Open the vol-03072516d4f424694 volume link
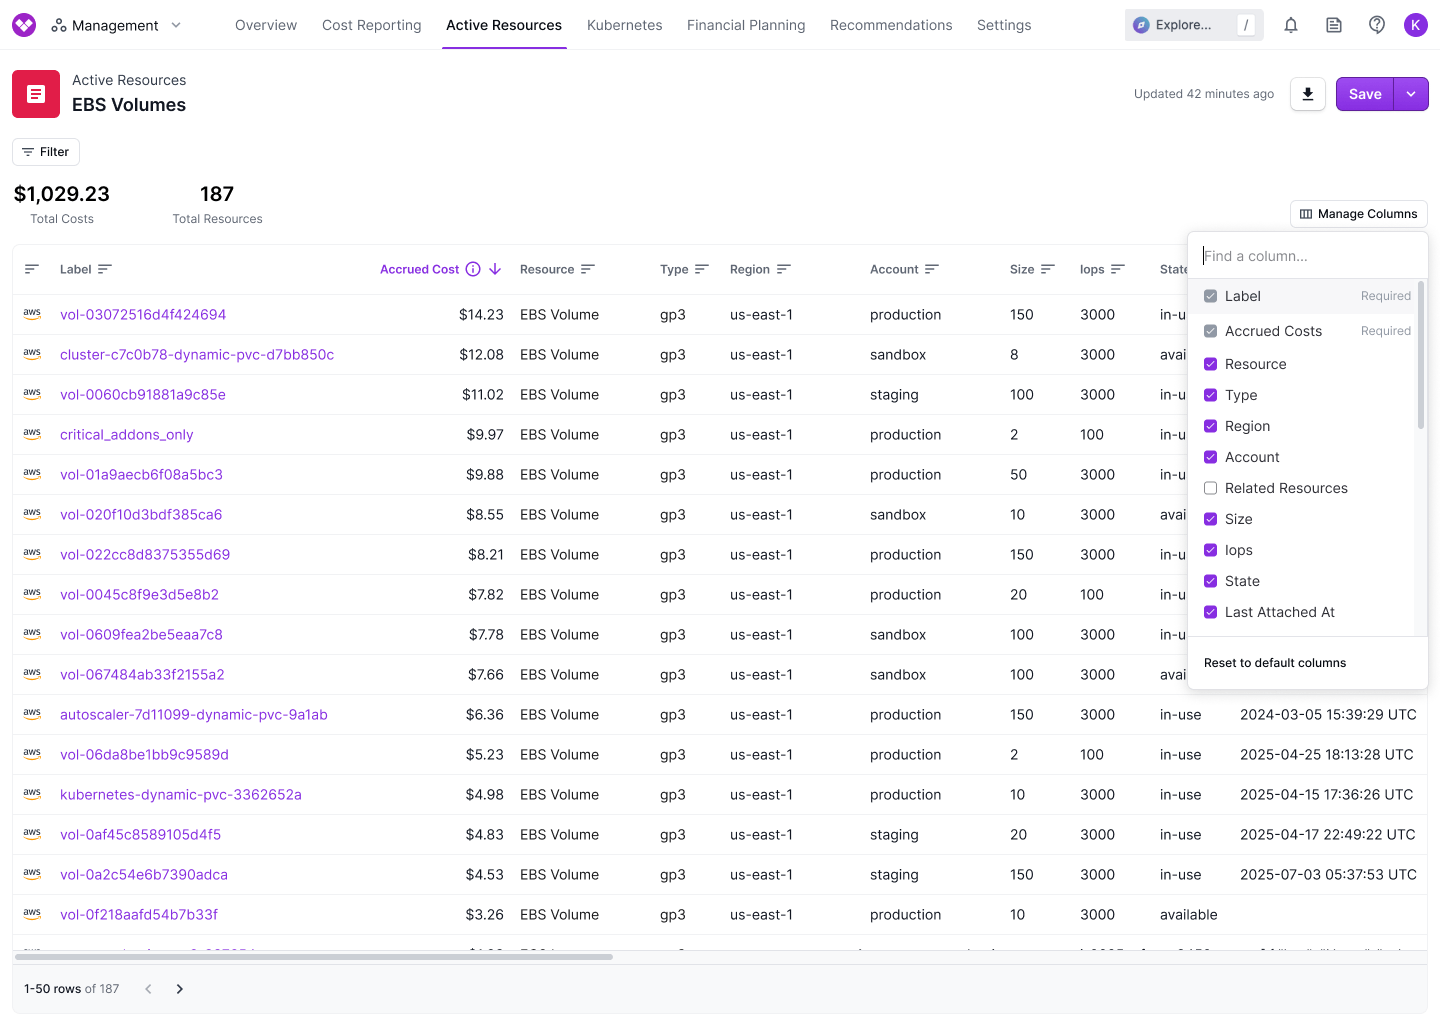The image size is (1440, 1024). [143, 315]
